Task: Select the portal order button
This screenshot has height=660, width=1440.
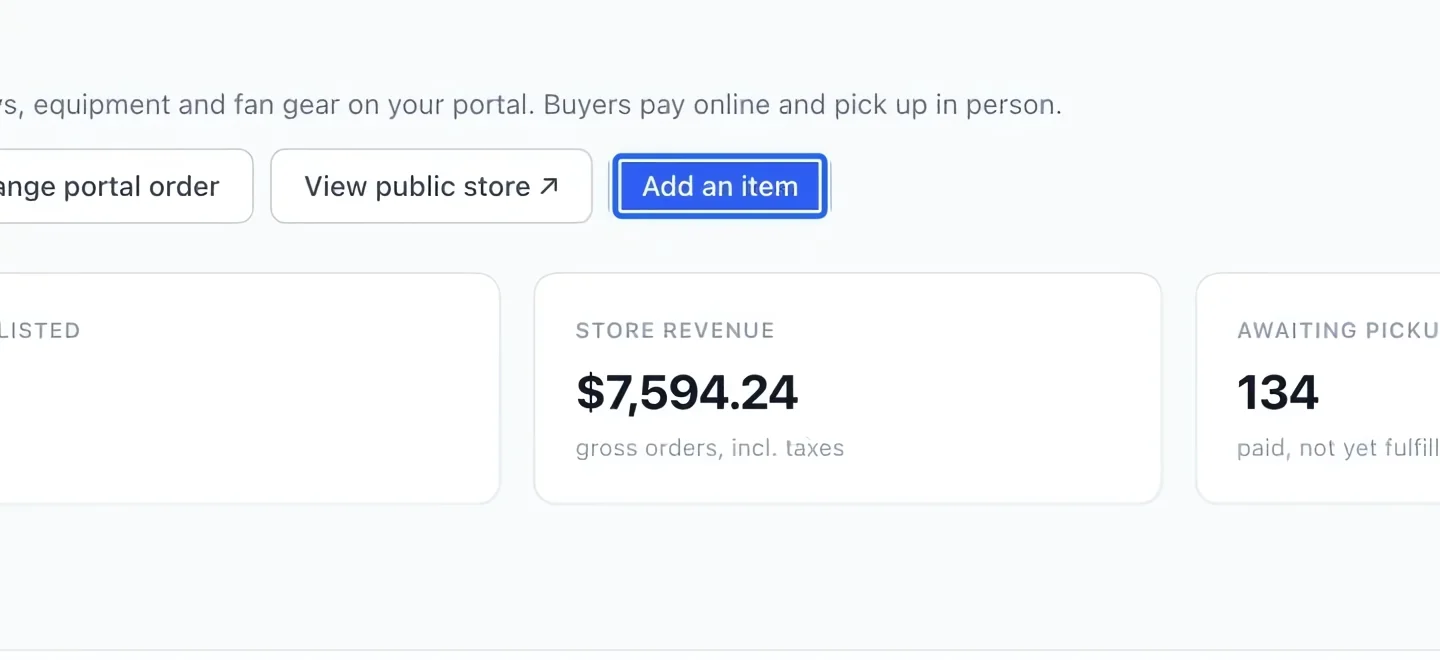Action: point(125,186)
